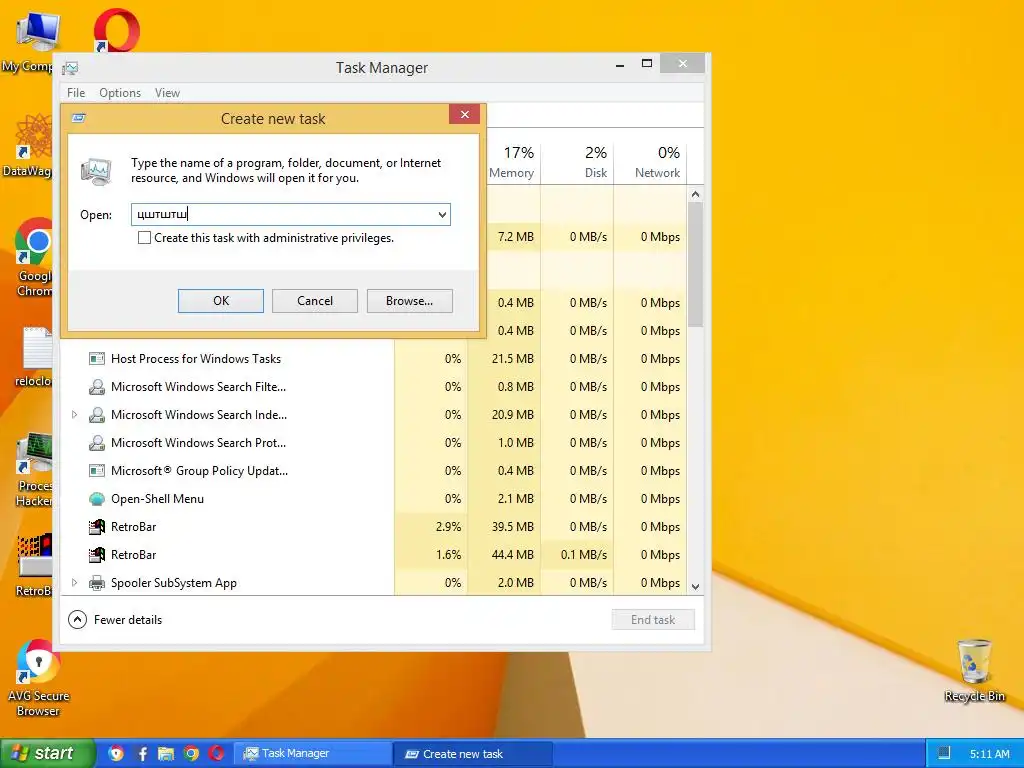Collapse to fewer details

click(x=77, y=620)
